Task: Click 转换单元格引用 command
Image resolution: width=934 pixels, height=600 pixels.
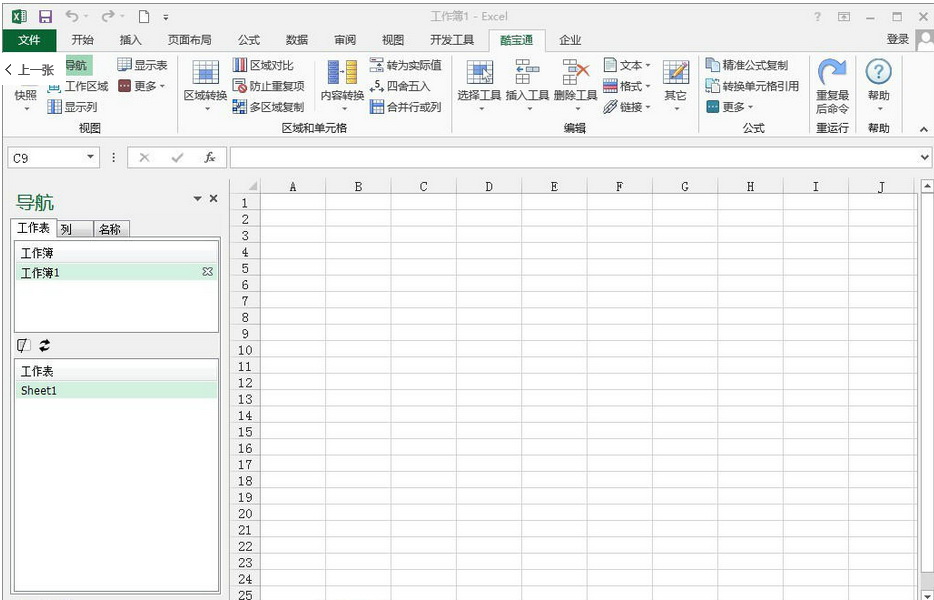Action: click(x=752, y=86)
